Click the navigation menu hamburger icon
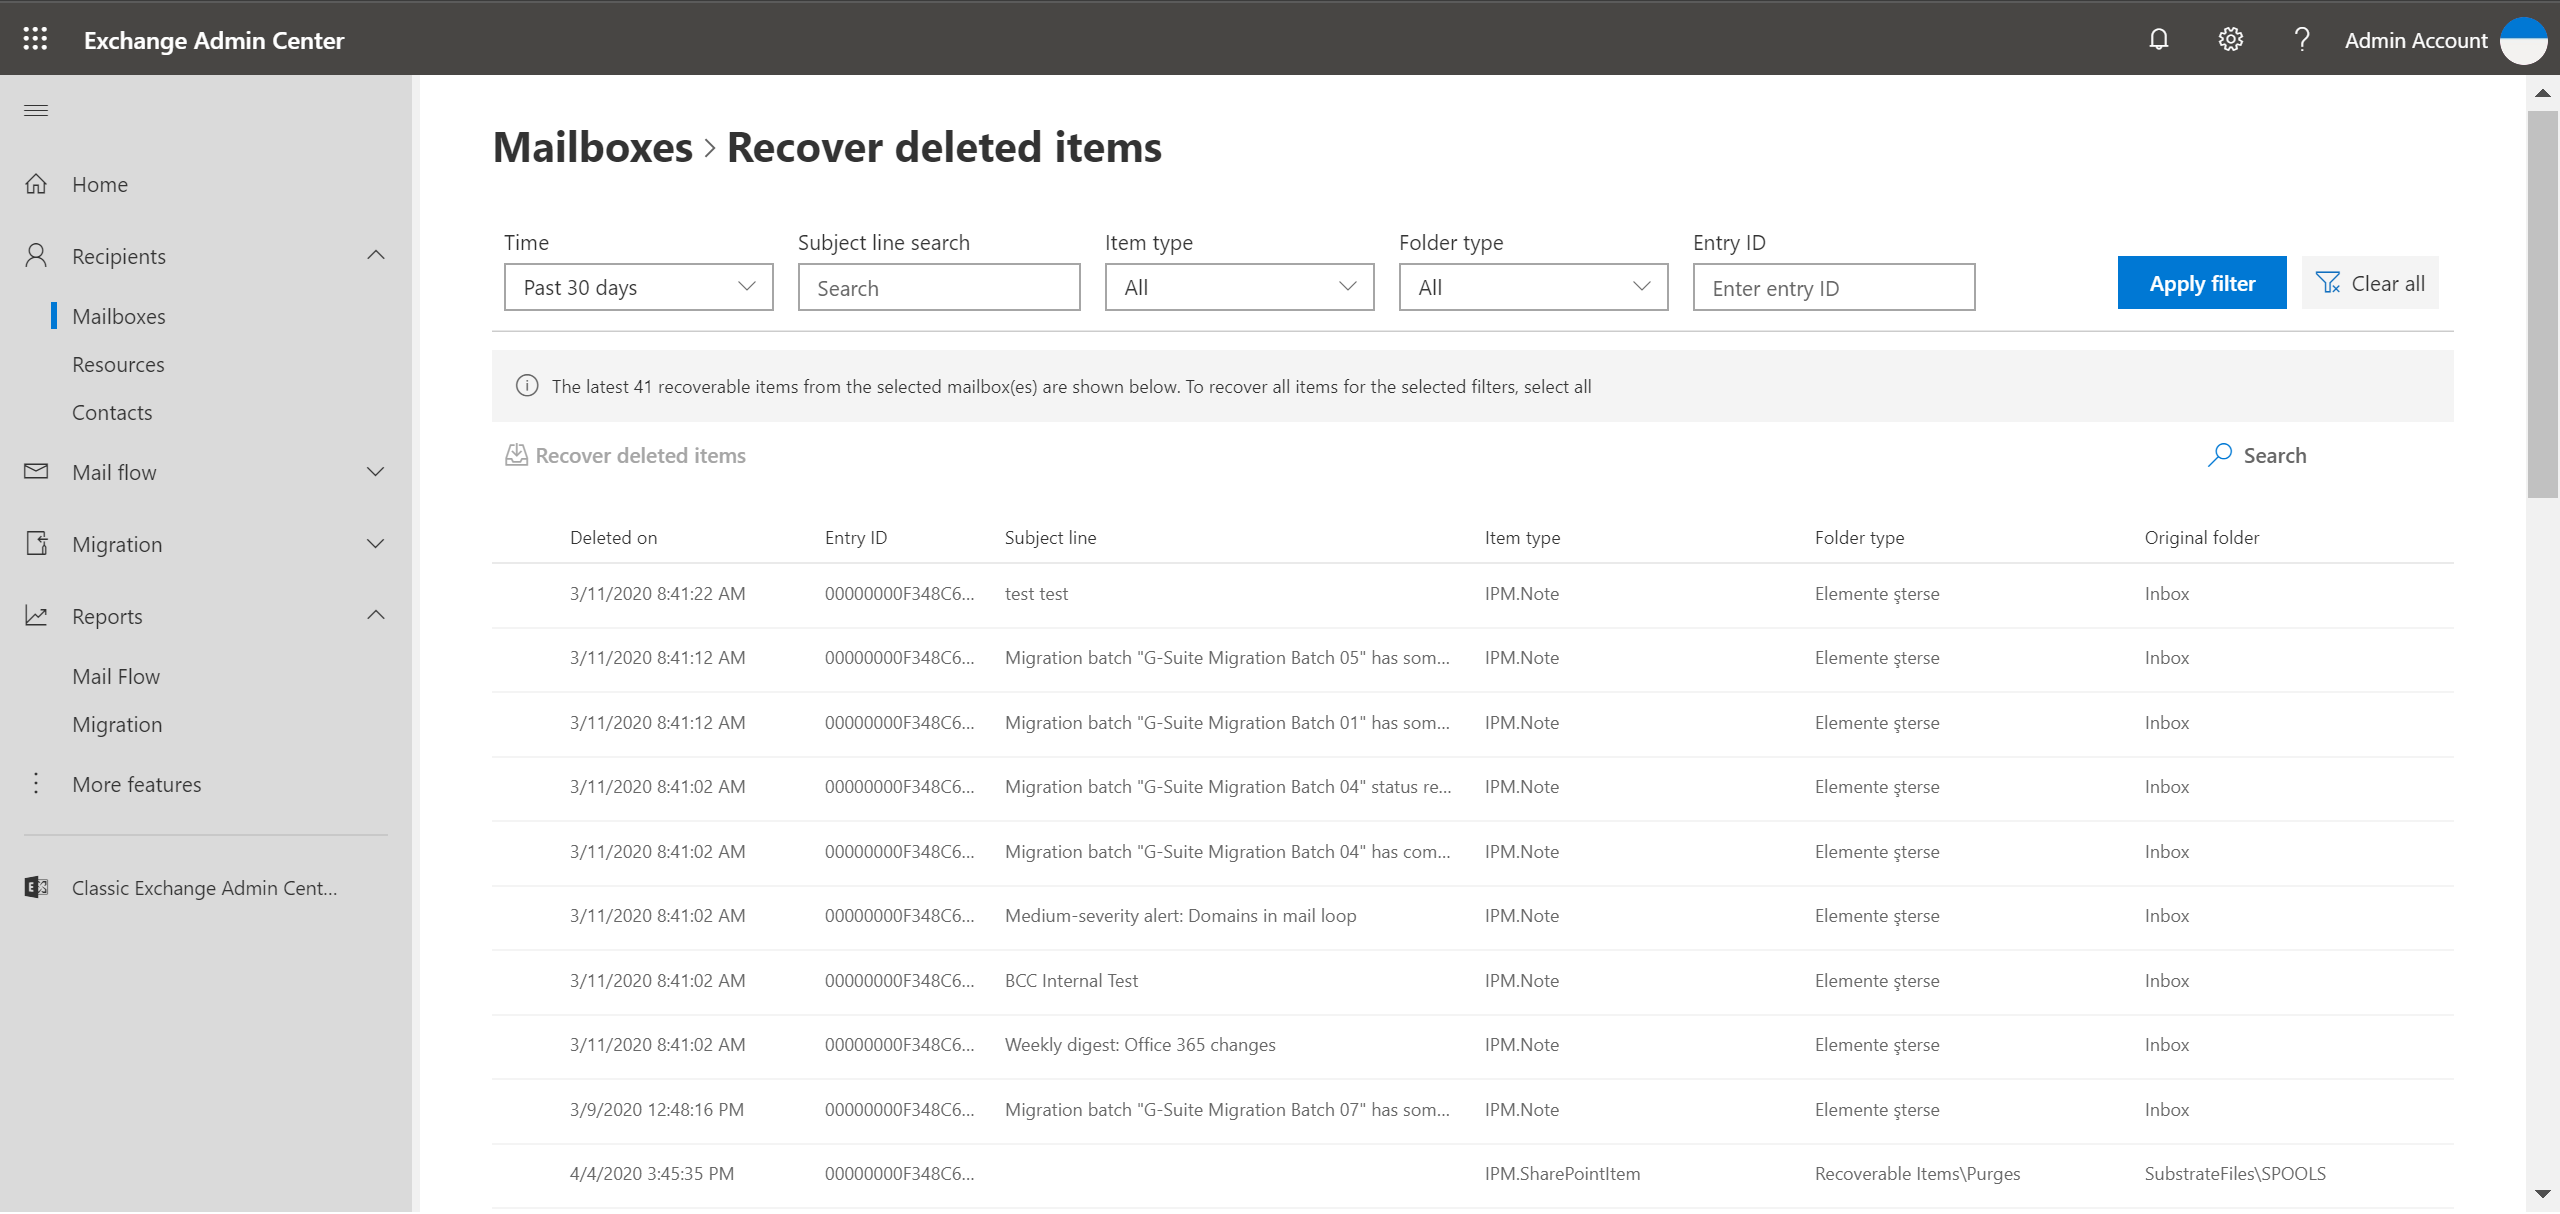The height and width of the screenshot is (1214, 2560). tap(36, 109)
